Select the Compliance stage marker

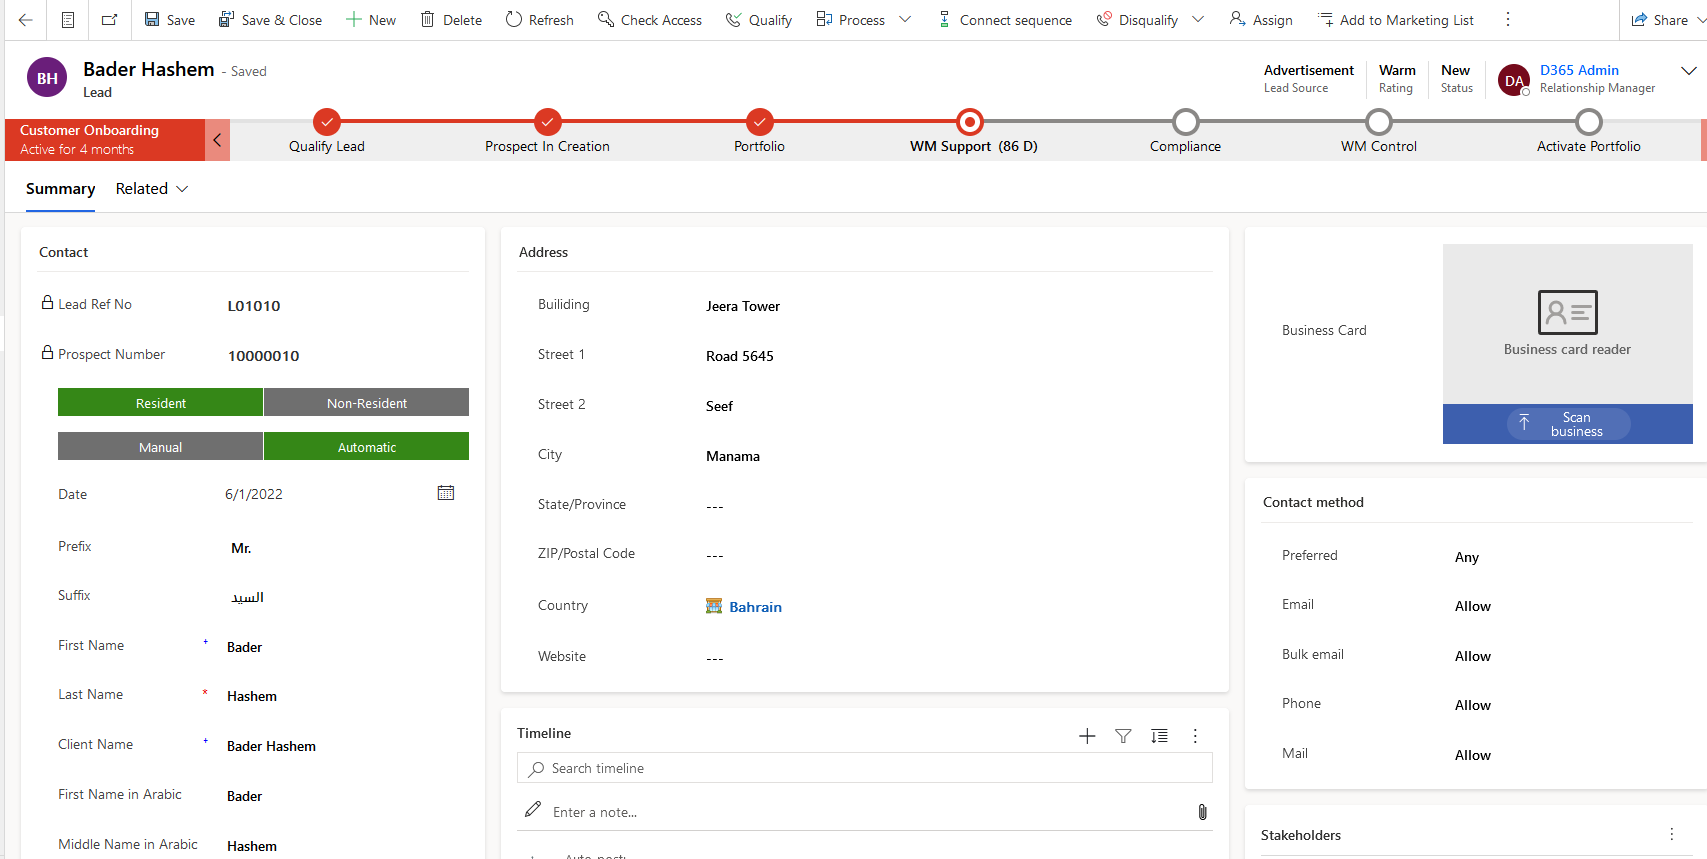coord(1185,122)
